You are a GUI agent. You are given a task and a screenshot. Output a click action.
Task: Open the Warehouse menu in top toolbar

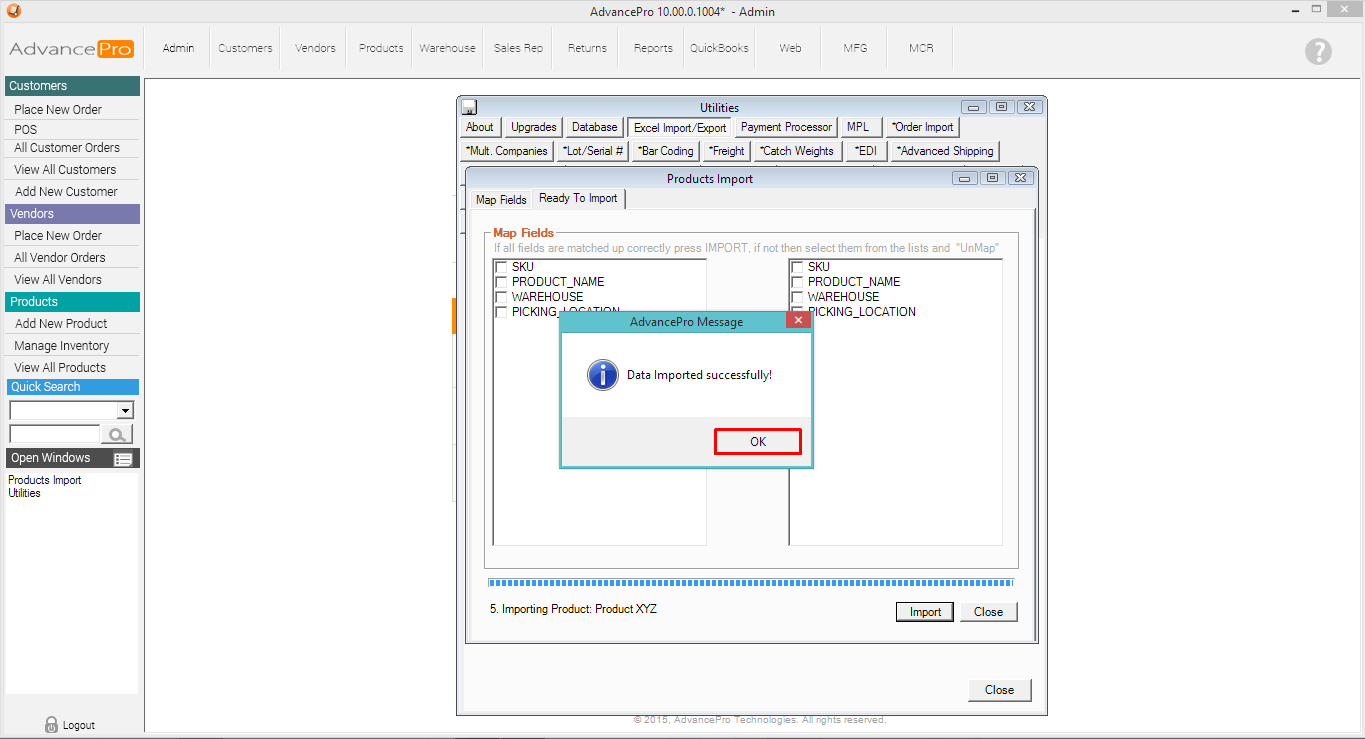447,48
